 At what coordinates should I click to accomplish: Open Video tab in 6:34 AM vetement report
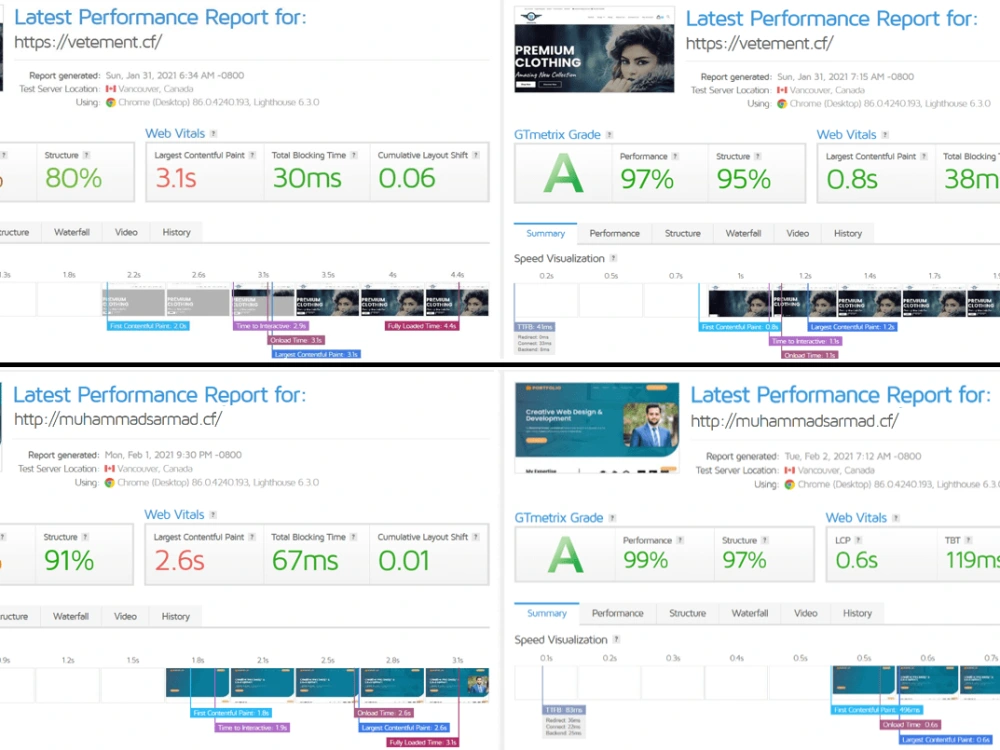126,232
